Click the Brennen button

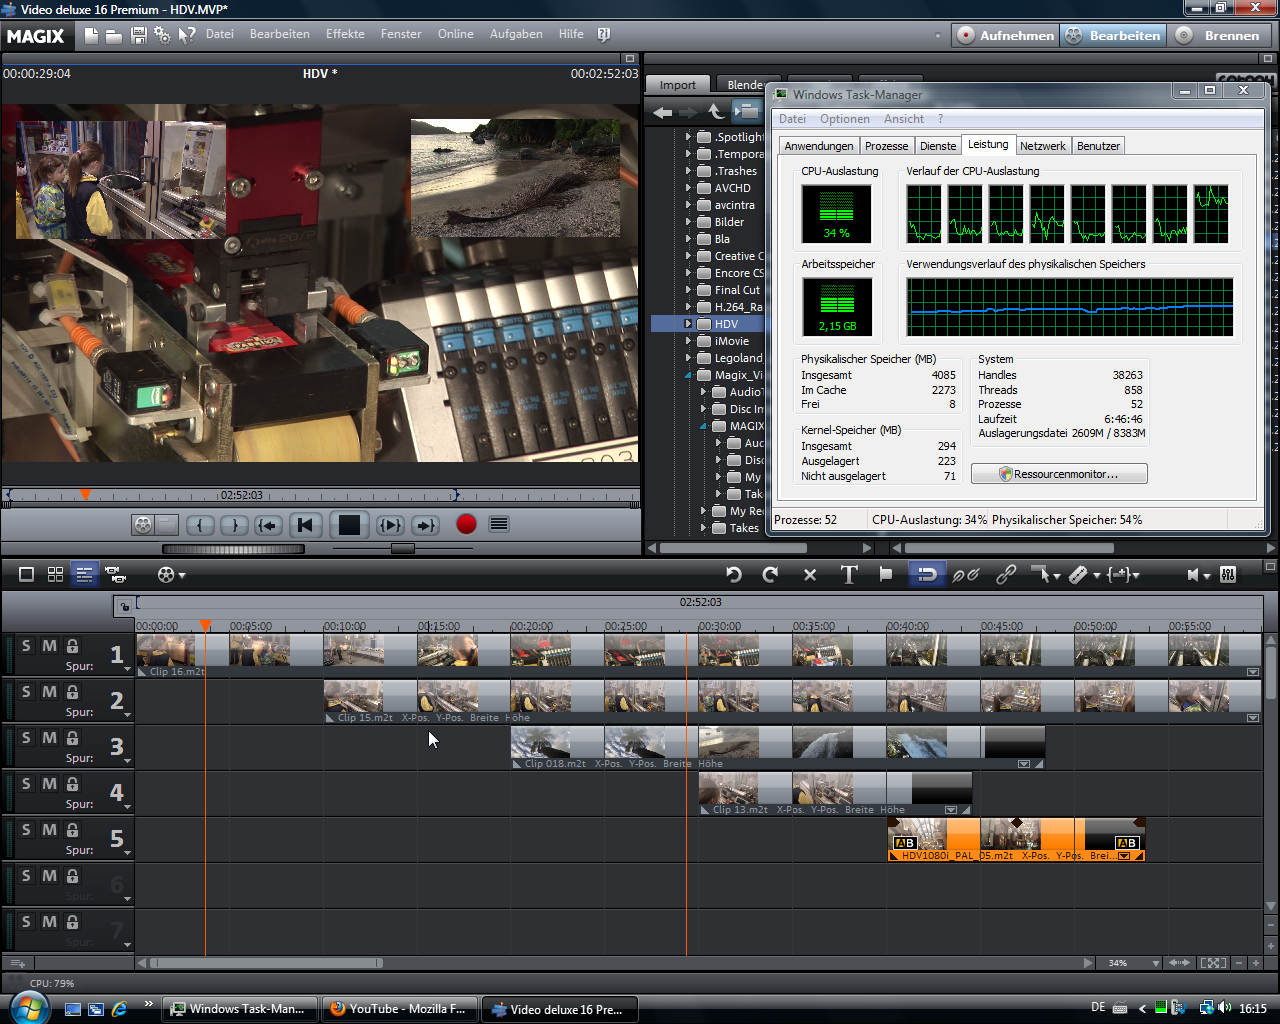point(1219,35)
